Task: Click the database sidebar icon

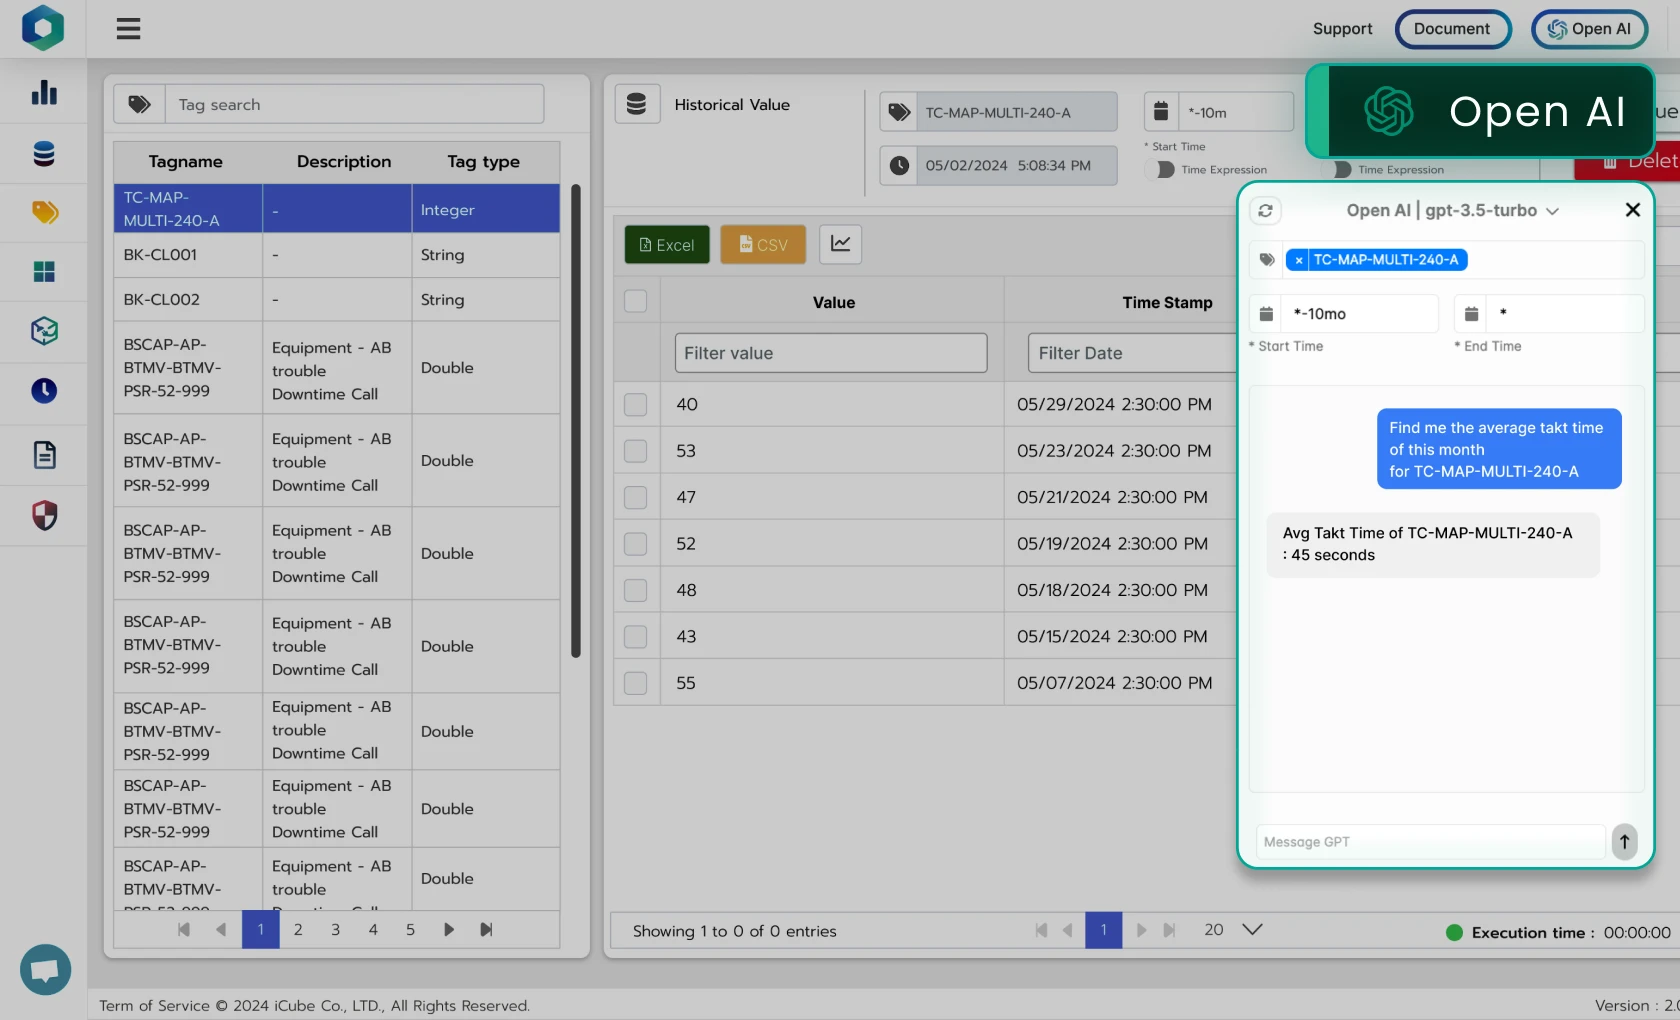Action: coord(44,153)
